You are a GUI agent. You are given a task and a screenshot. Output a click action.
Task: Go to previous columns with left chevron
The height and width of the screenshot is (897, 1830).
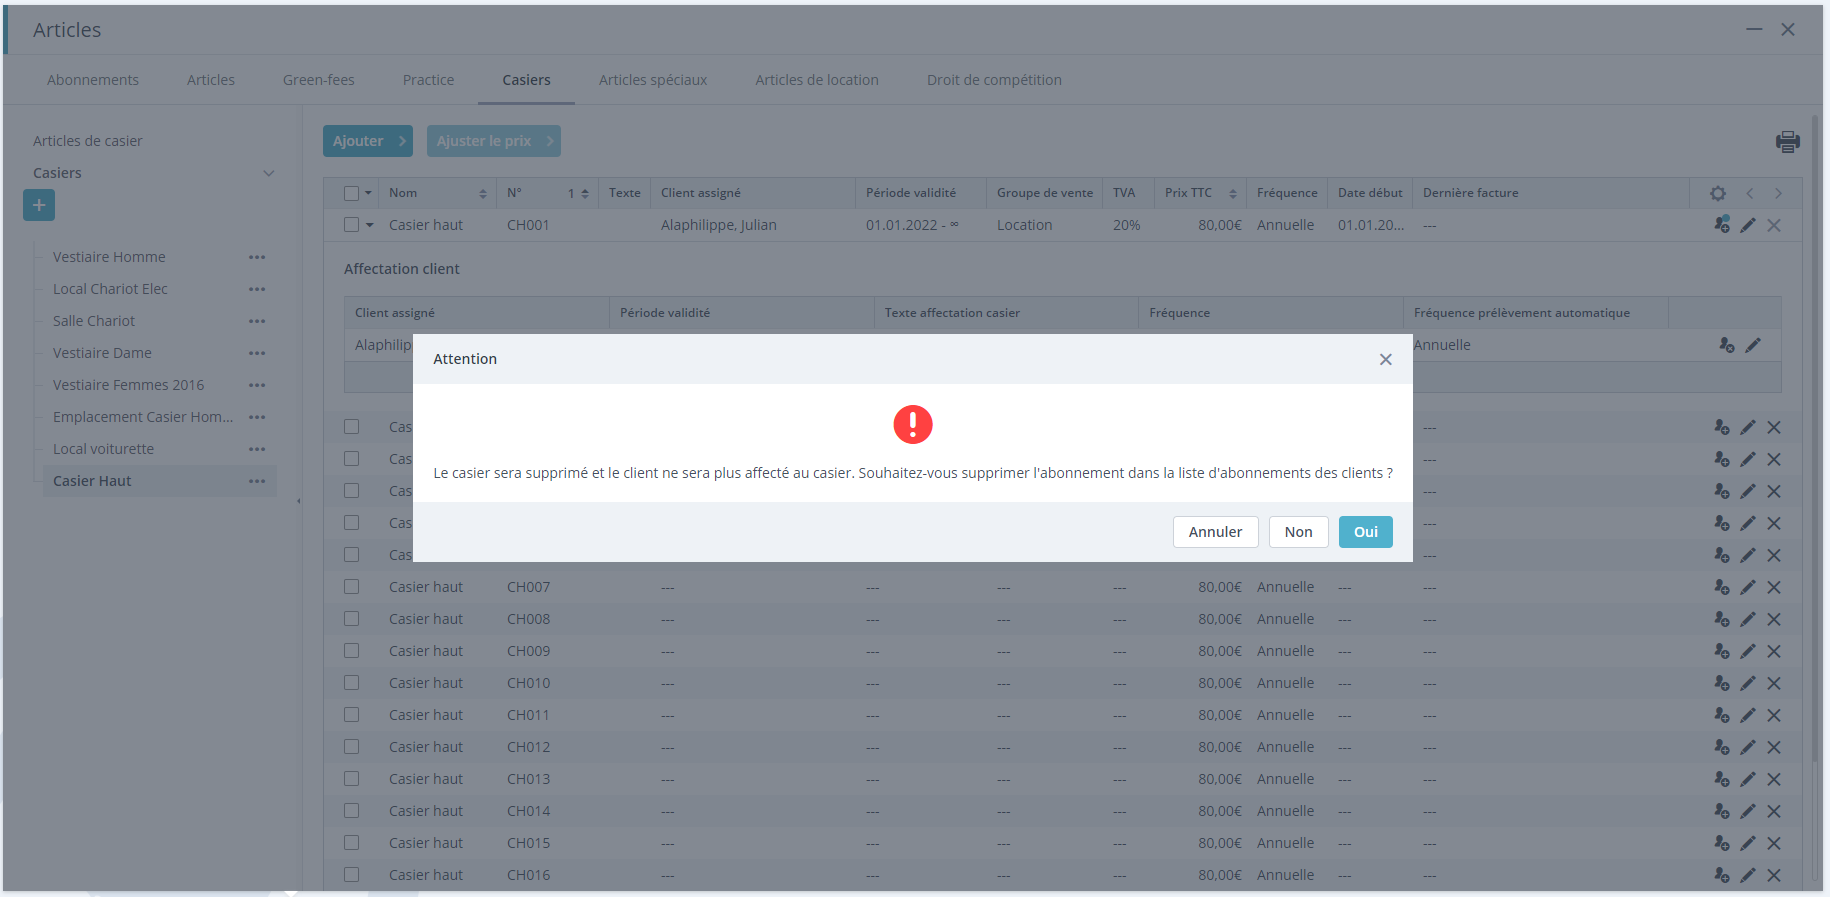tap(1750, 193)
